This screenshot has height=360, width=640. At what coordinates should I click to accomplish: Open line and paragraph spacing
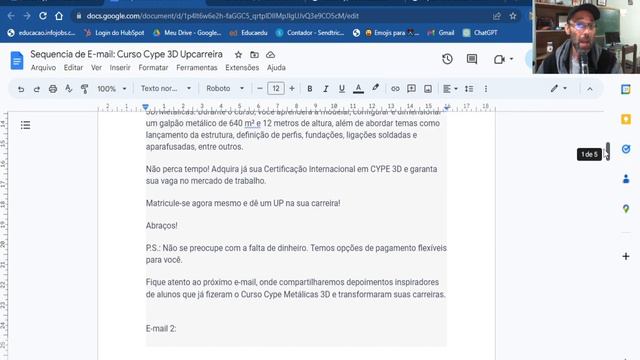point(469,89)
